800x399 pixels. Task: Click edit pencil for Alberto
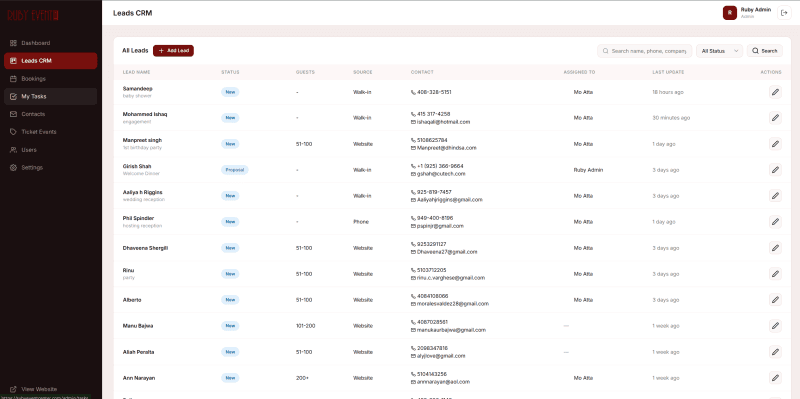pos(775,300)
